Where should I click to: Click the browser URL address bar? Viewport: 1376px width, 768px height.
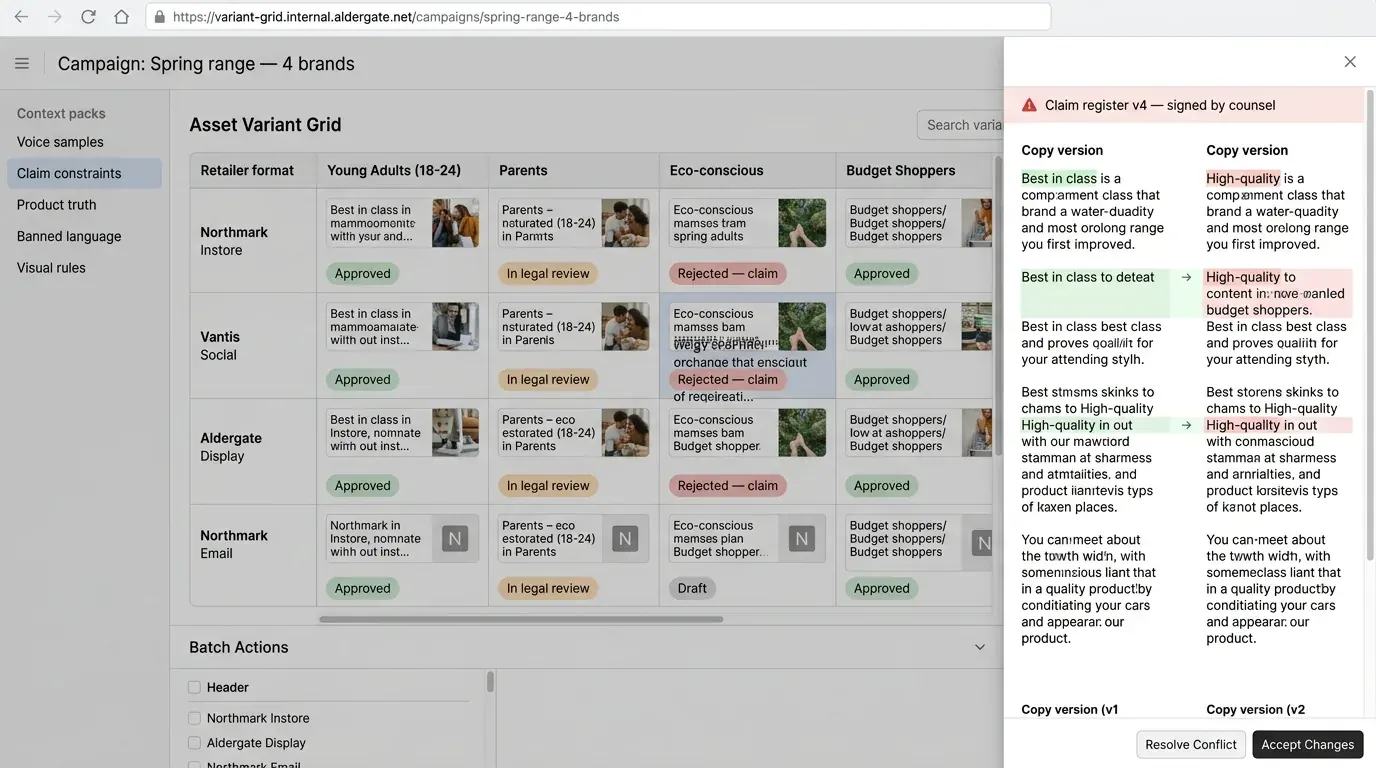[598, 17]
